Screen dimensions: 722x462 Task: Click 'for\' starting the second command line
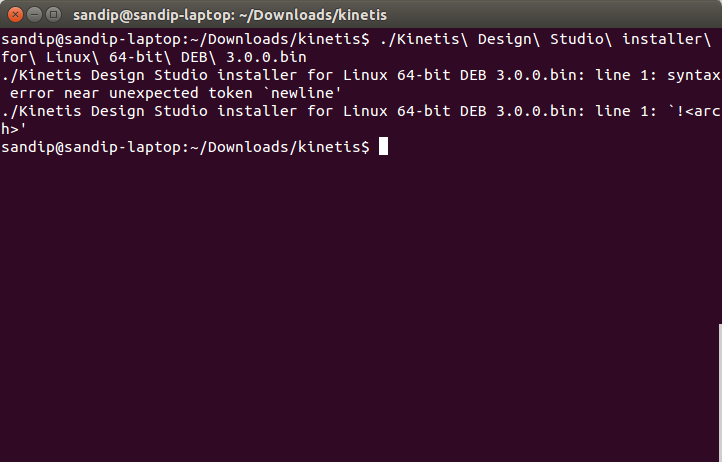[x=18, y=57]
